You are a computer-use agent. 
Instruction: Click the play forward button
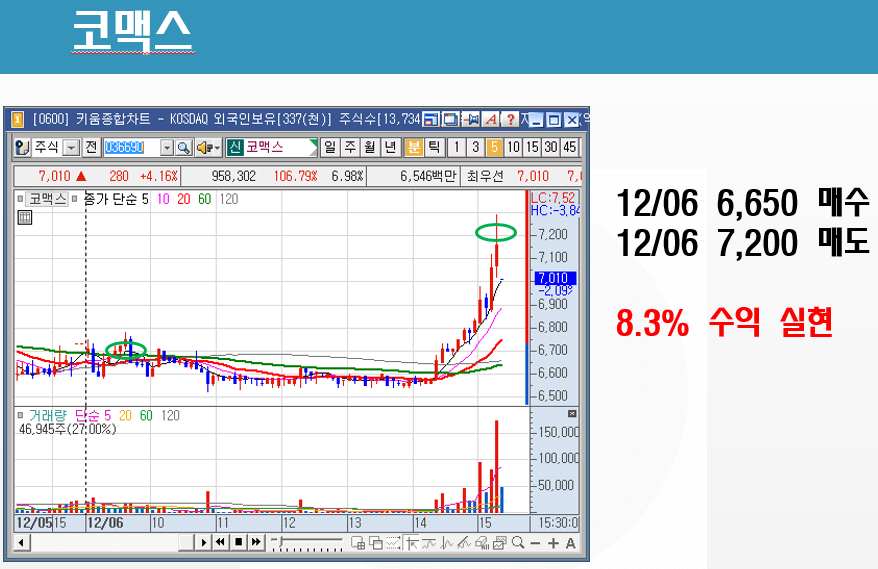click(x=204, y=542)
